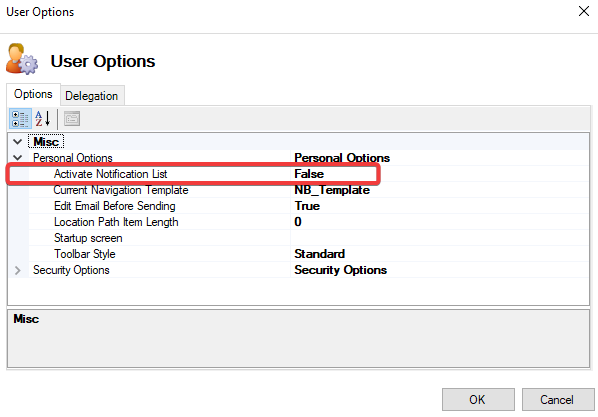Select the Security Options row label
598x417 pixels.
(71, 270)
